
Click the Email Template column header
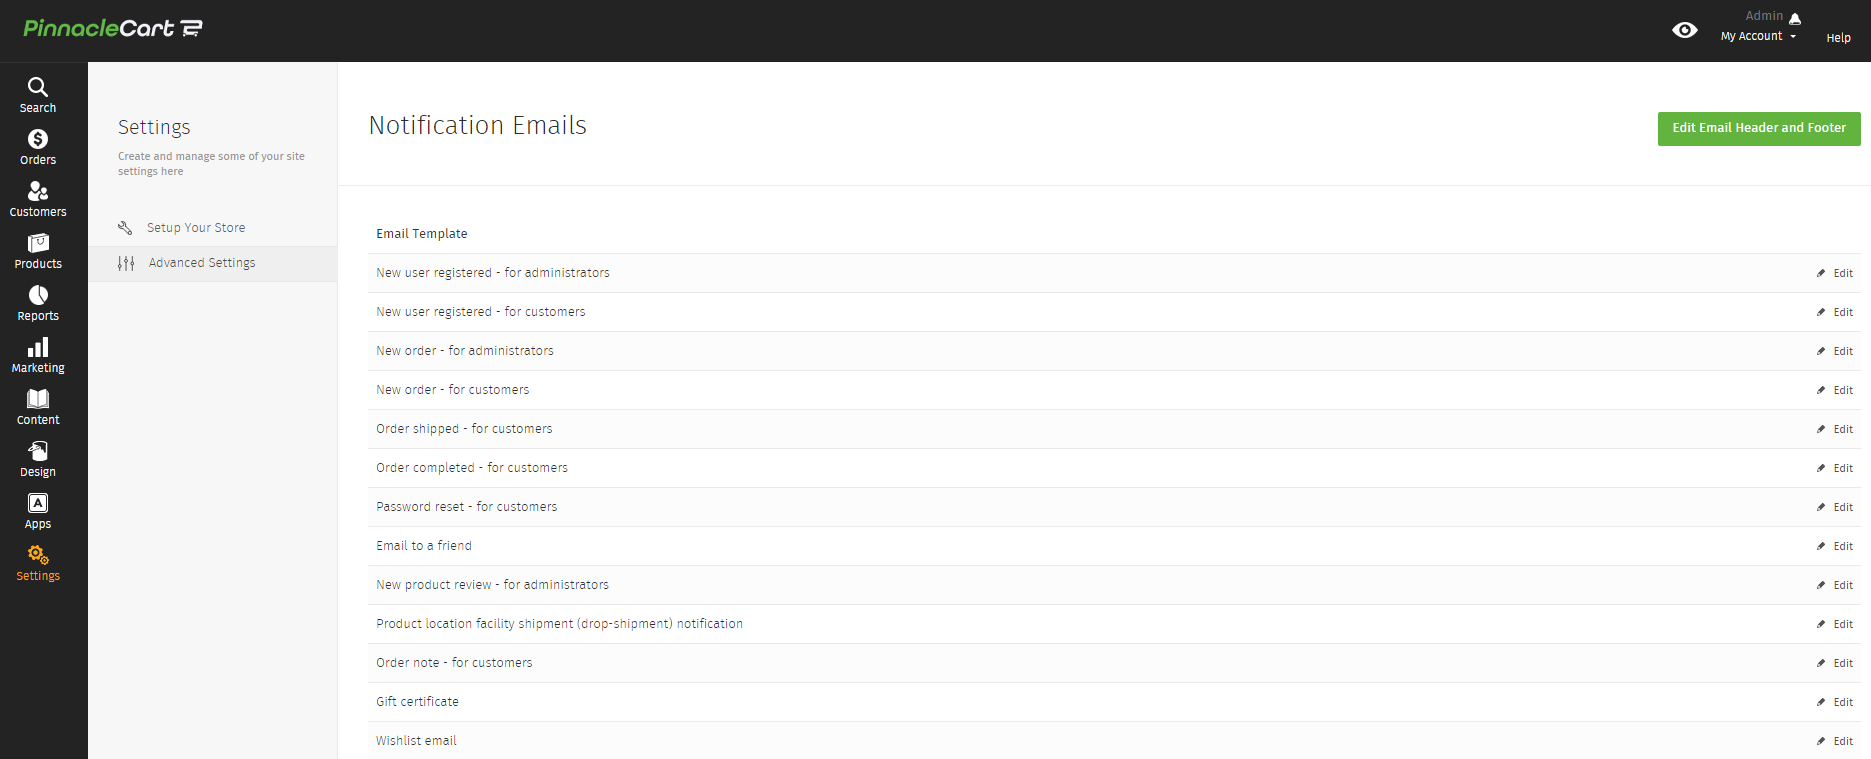point(422,234)
